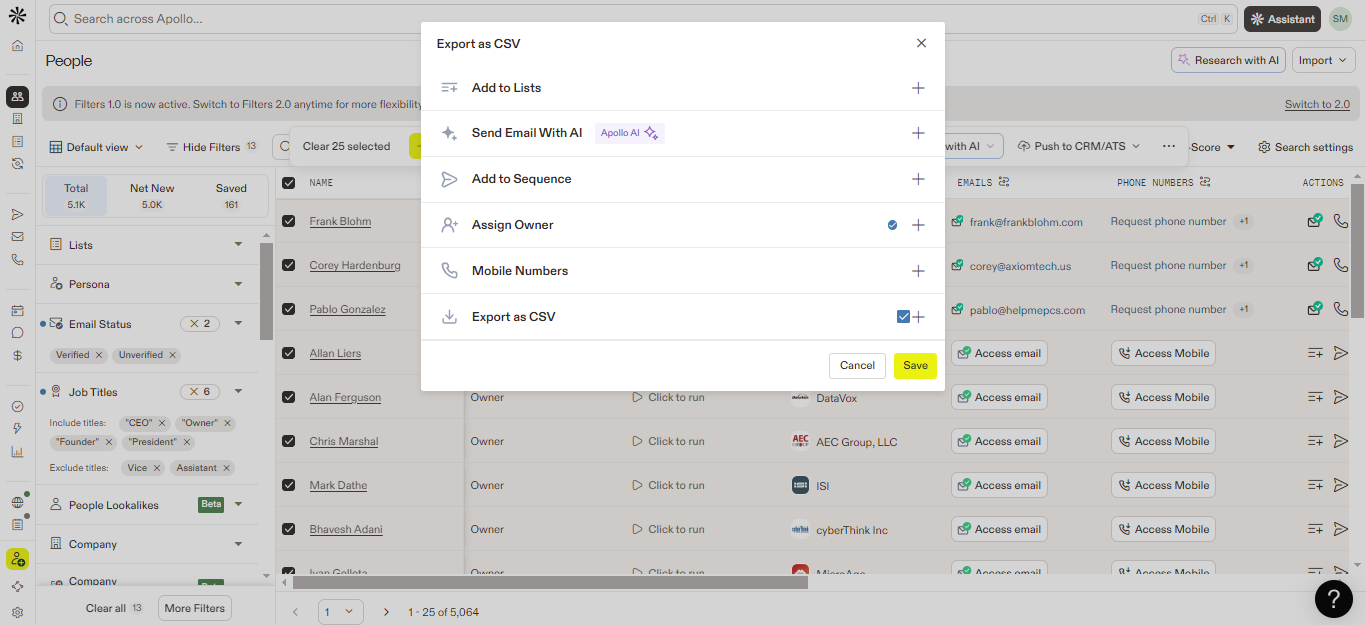Click the Save button in the dialog

(x=914, y=365)
